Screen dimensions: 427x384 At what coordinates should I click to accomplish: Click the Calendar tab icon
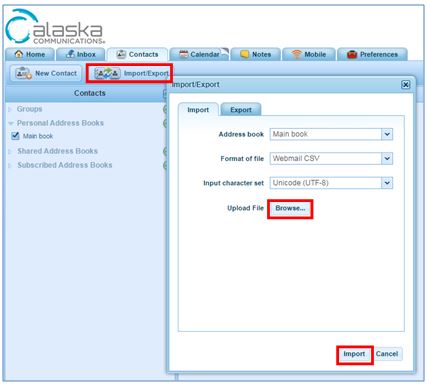(x=184, y=54)
